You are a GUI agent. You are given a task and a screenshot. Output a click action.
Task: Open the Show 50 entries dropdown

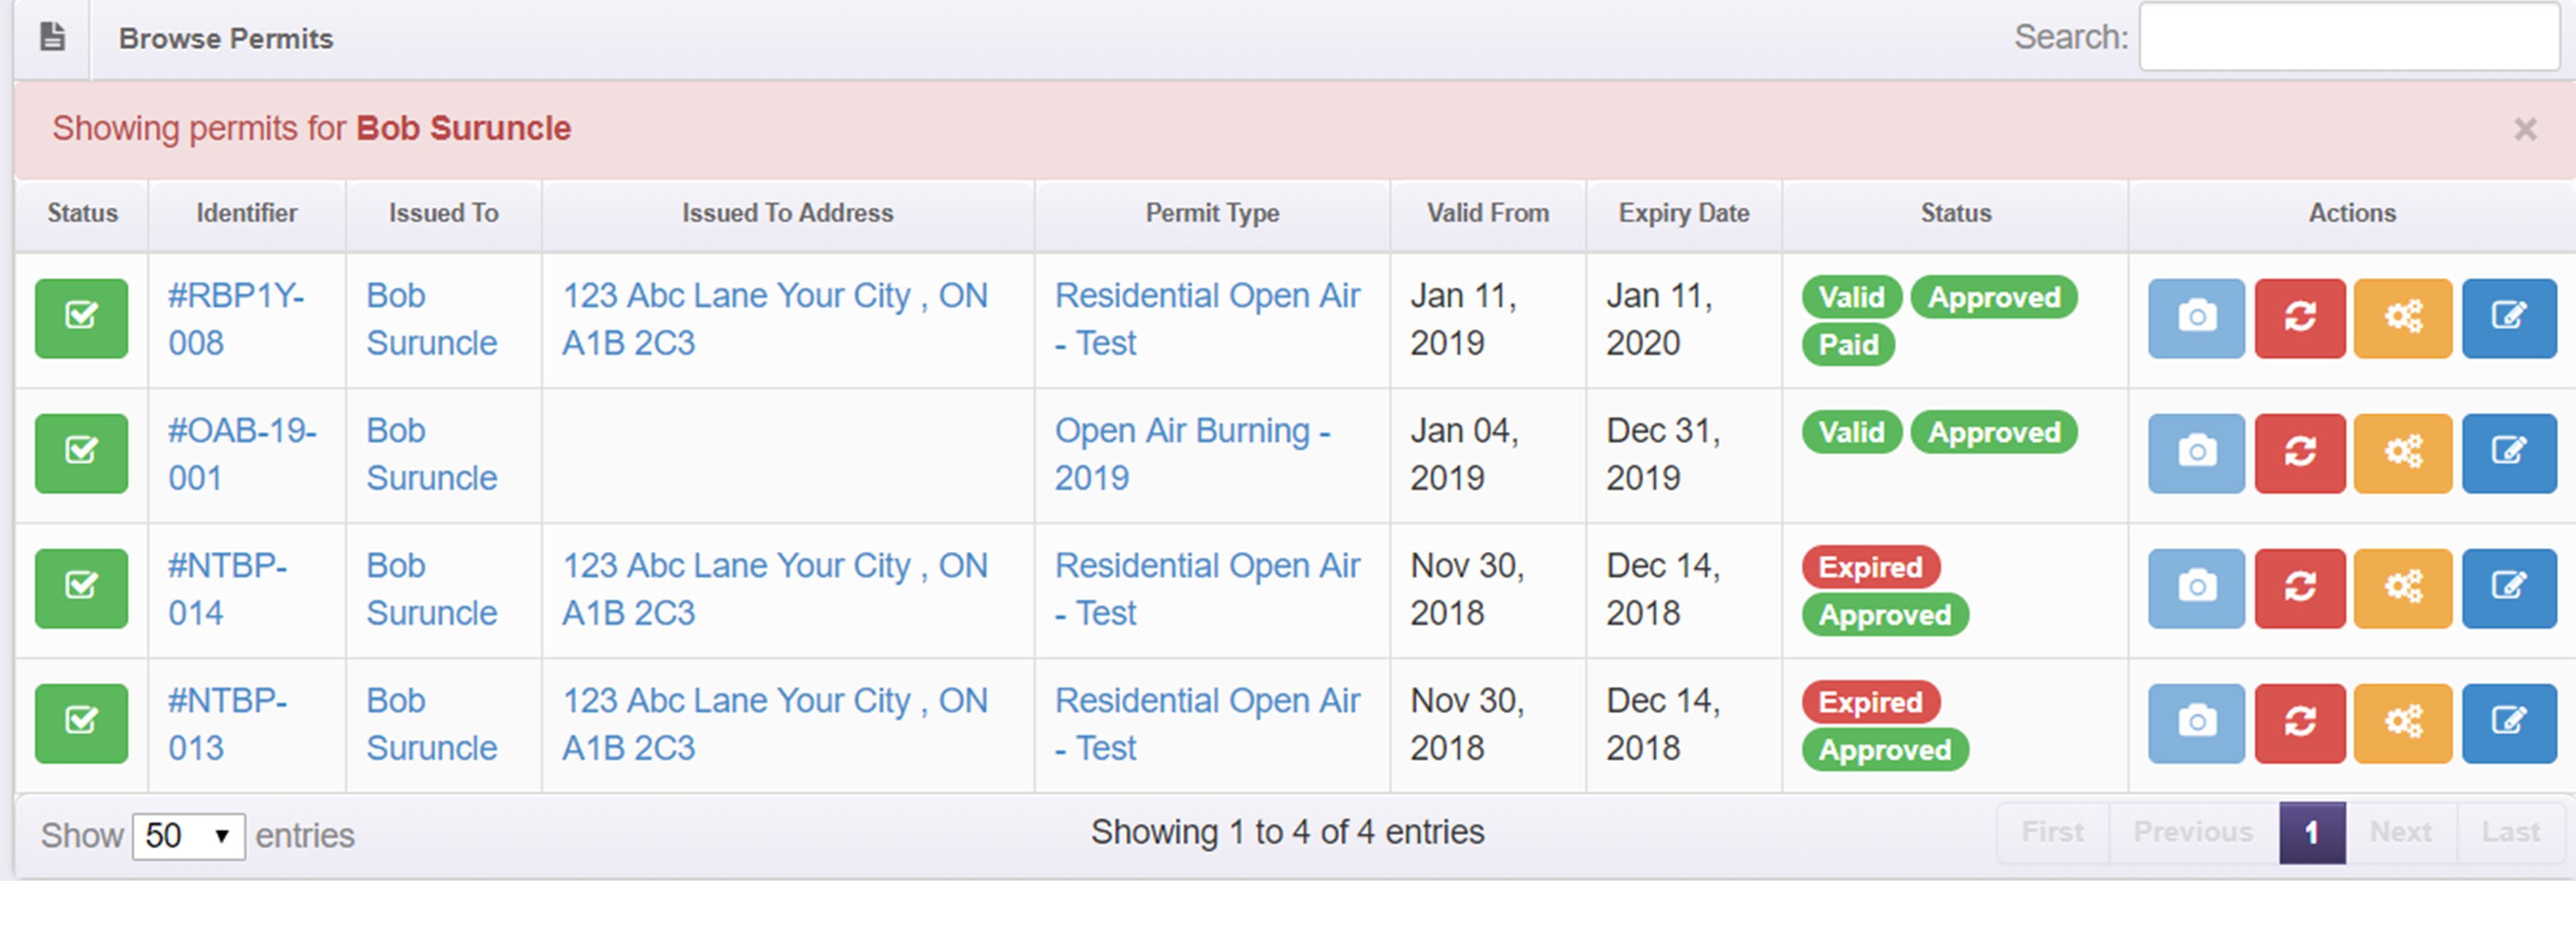tap(188, 835)
